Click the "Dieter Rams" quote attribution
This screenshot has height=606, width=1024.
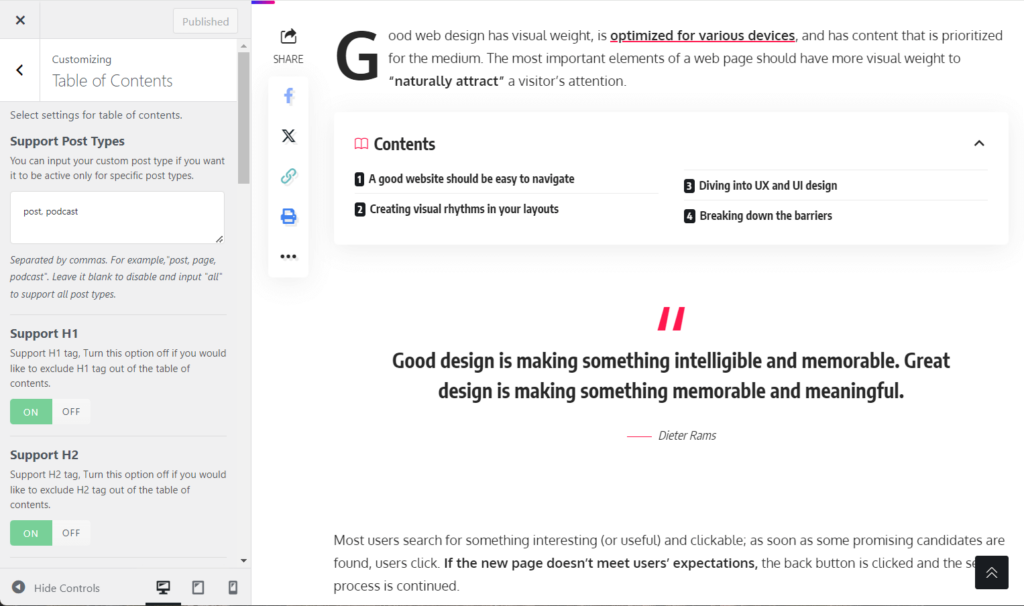pyautogui.click(x=687, y=436)
